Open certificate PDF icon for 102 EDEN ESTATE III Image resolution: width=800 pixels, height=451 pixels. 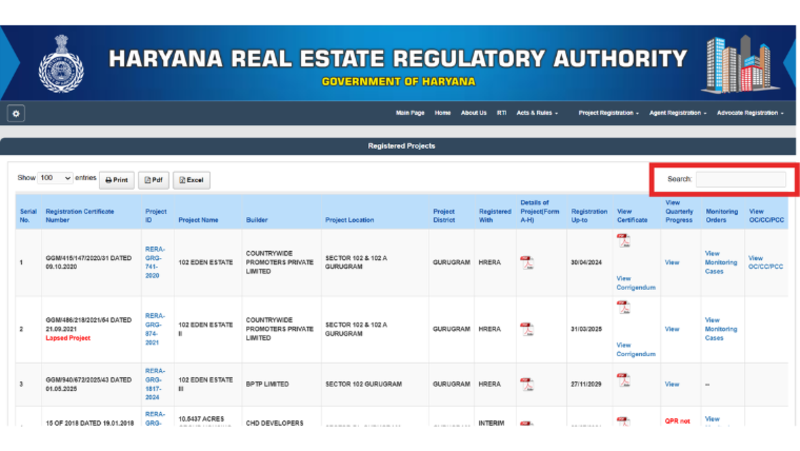(x=623, y=380)
